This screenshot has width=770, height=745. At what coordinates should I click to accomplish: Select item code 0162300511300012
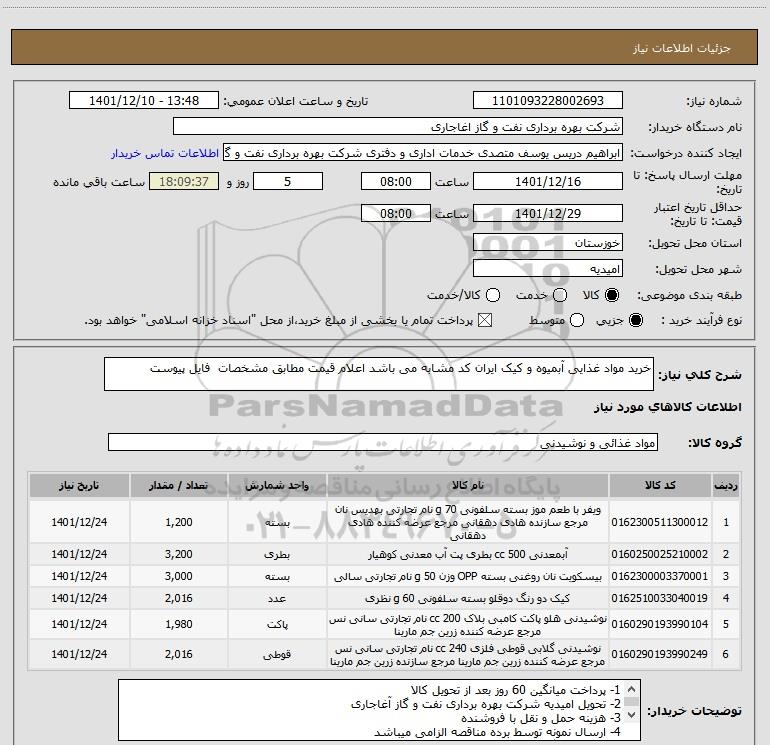coord(660,523)
